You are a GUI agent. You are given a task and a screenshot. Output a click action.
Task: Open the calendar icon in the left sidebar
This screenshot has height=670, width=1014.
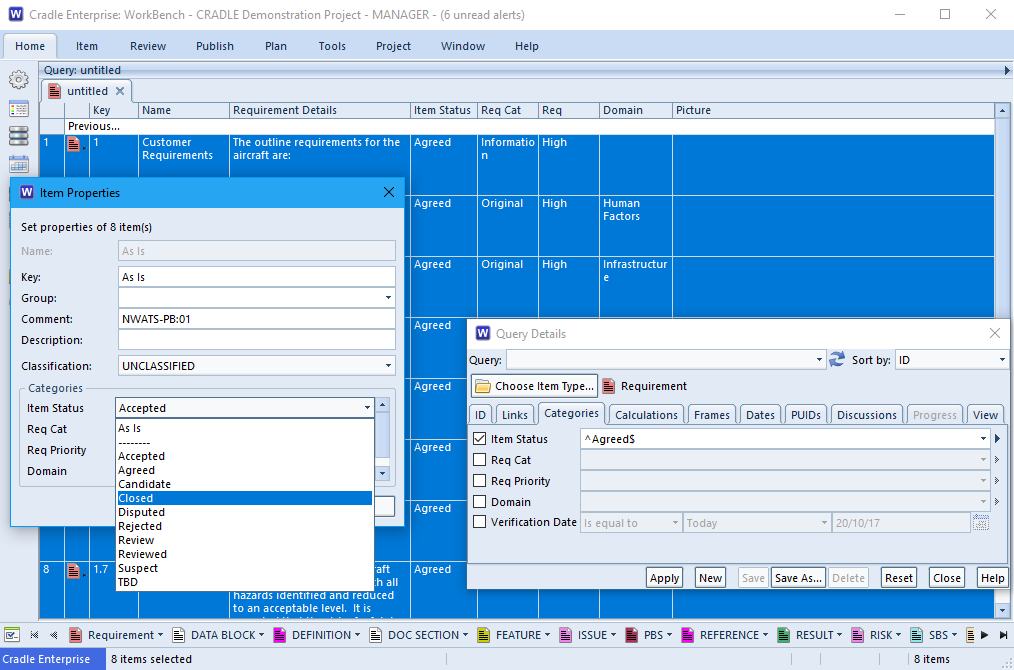pos(19,163)
